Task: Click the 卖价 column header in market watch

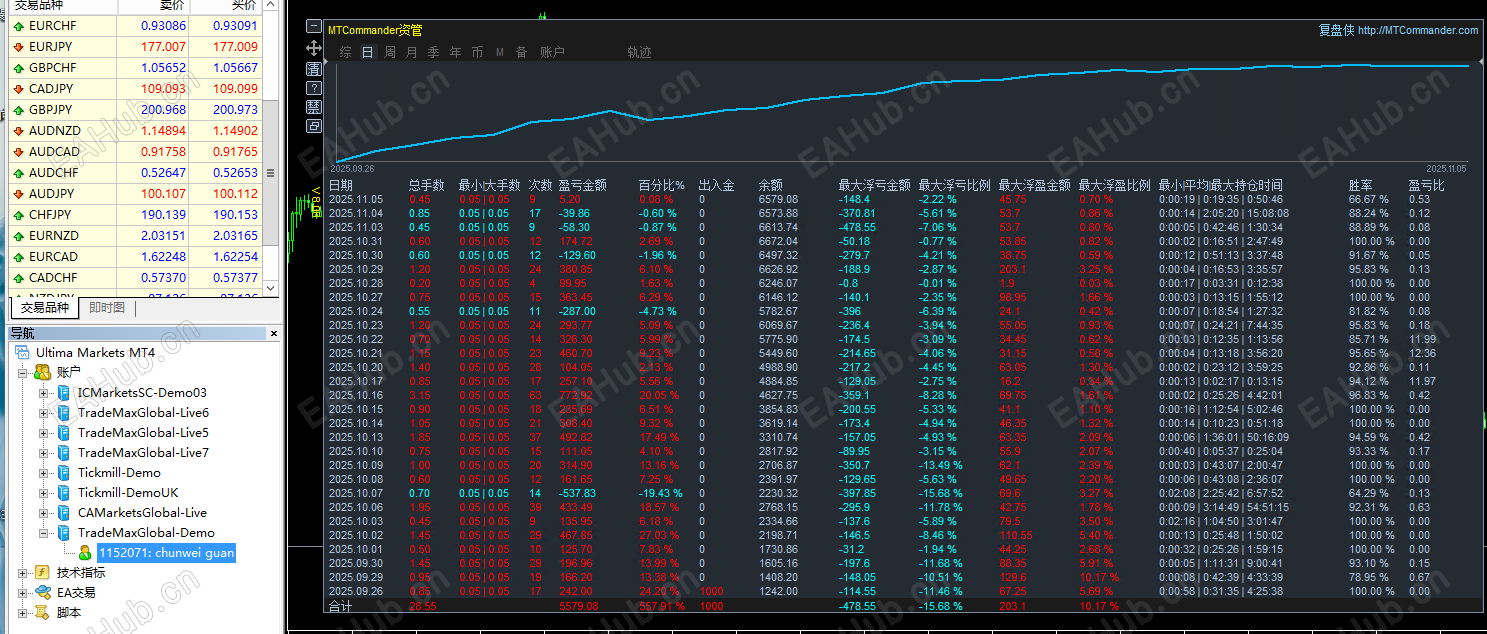Action: [152, 6]
